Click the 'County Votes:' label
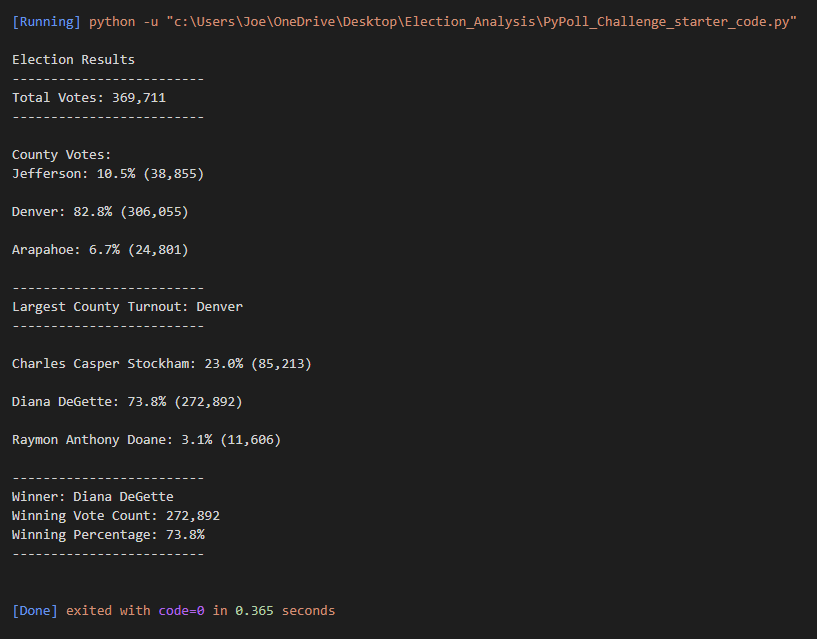Screen dimensions: 817x639 [x=61, y=155]
